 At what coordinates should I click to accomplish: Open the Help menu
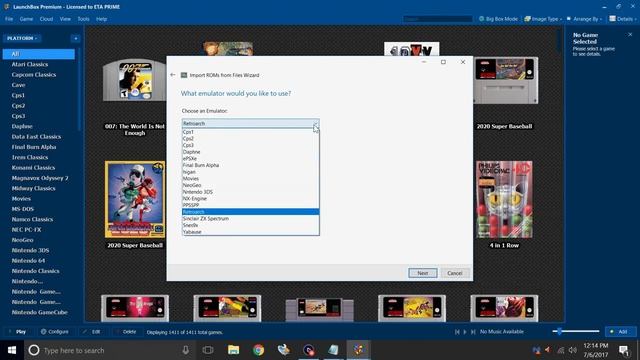coord(101,19)
